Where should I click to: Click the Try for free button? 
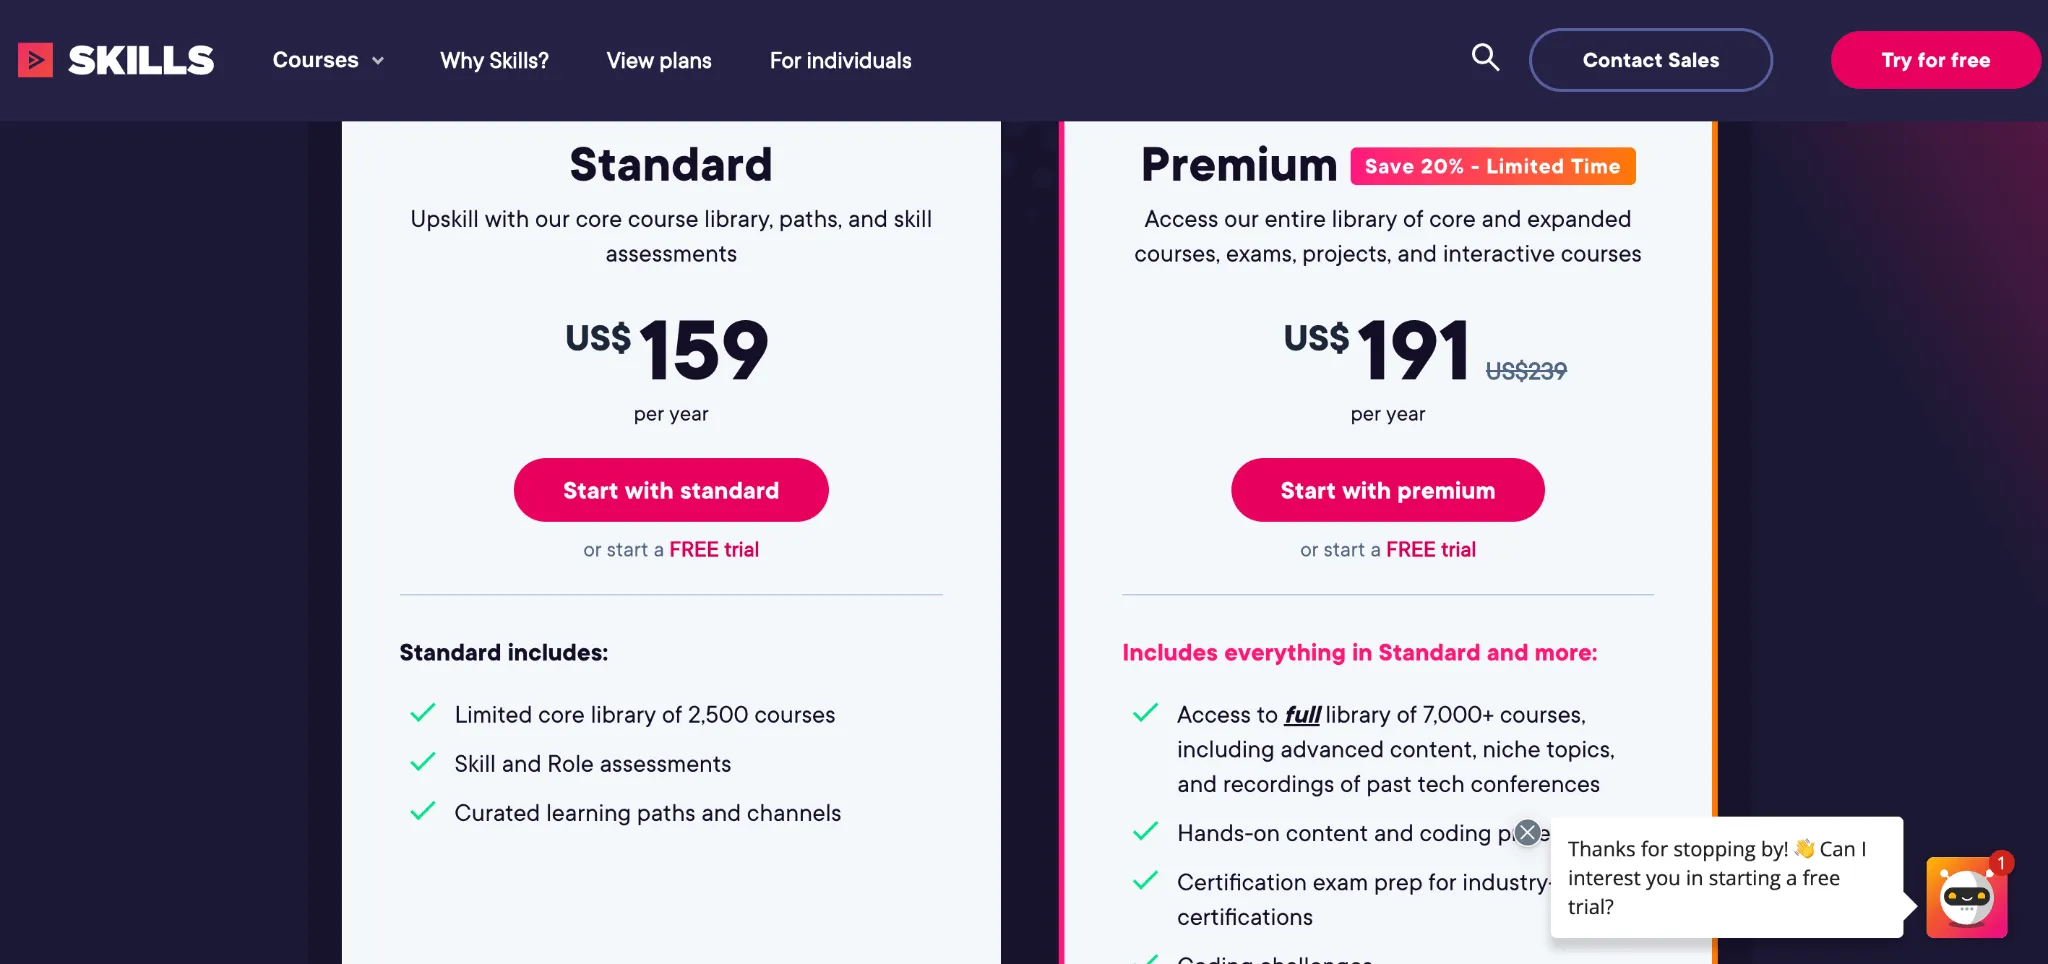(1935, 60)
